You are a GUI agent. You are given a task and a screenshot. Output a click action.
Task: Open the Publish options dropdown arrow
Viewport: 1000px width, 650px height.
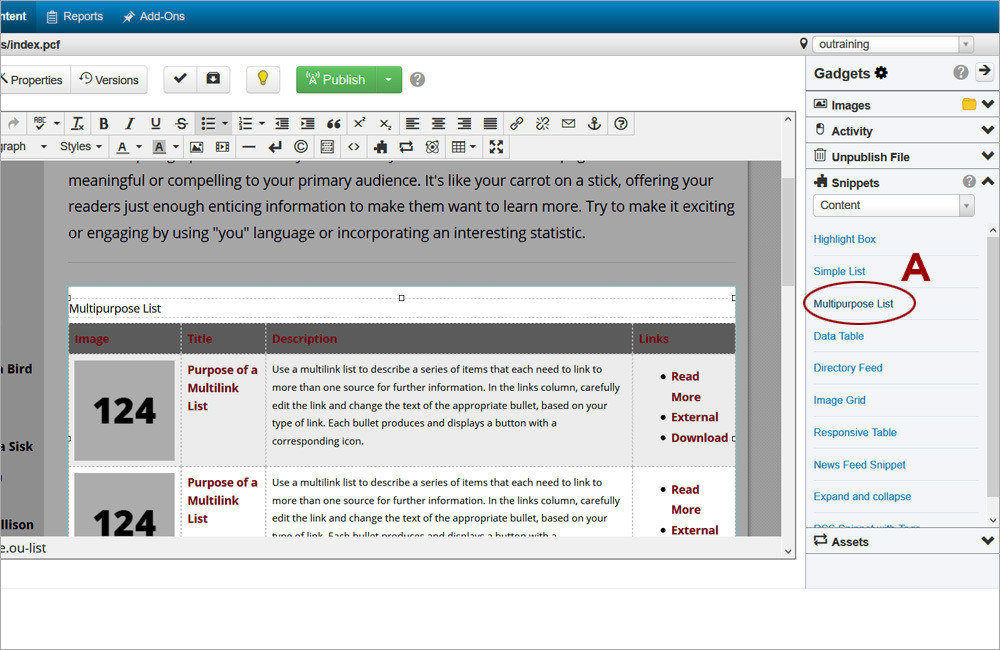tap(388, 80)
